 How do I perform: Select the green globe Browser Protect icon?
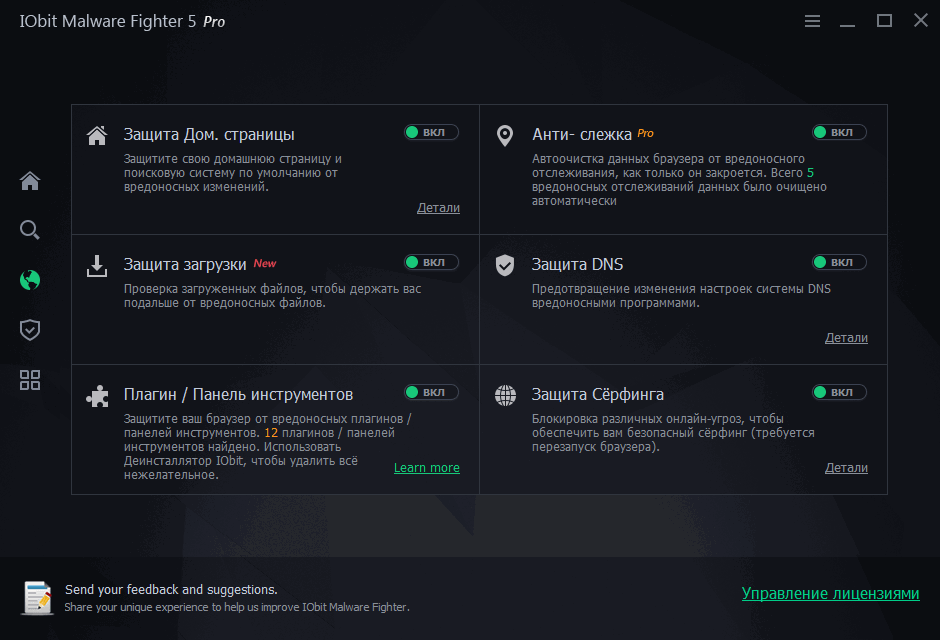[29, 280]
